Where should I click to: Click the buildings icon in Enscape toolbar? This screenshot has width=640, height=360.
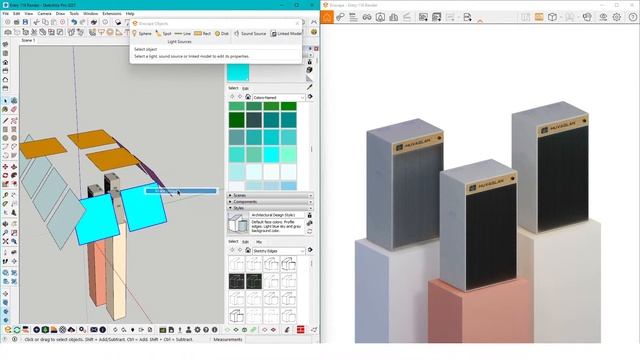pyautogui.click(x=393, y=17)
